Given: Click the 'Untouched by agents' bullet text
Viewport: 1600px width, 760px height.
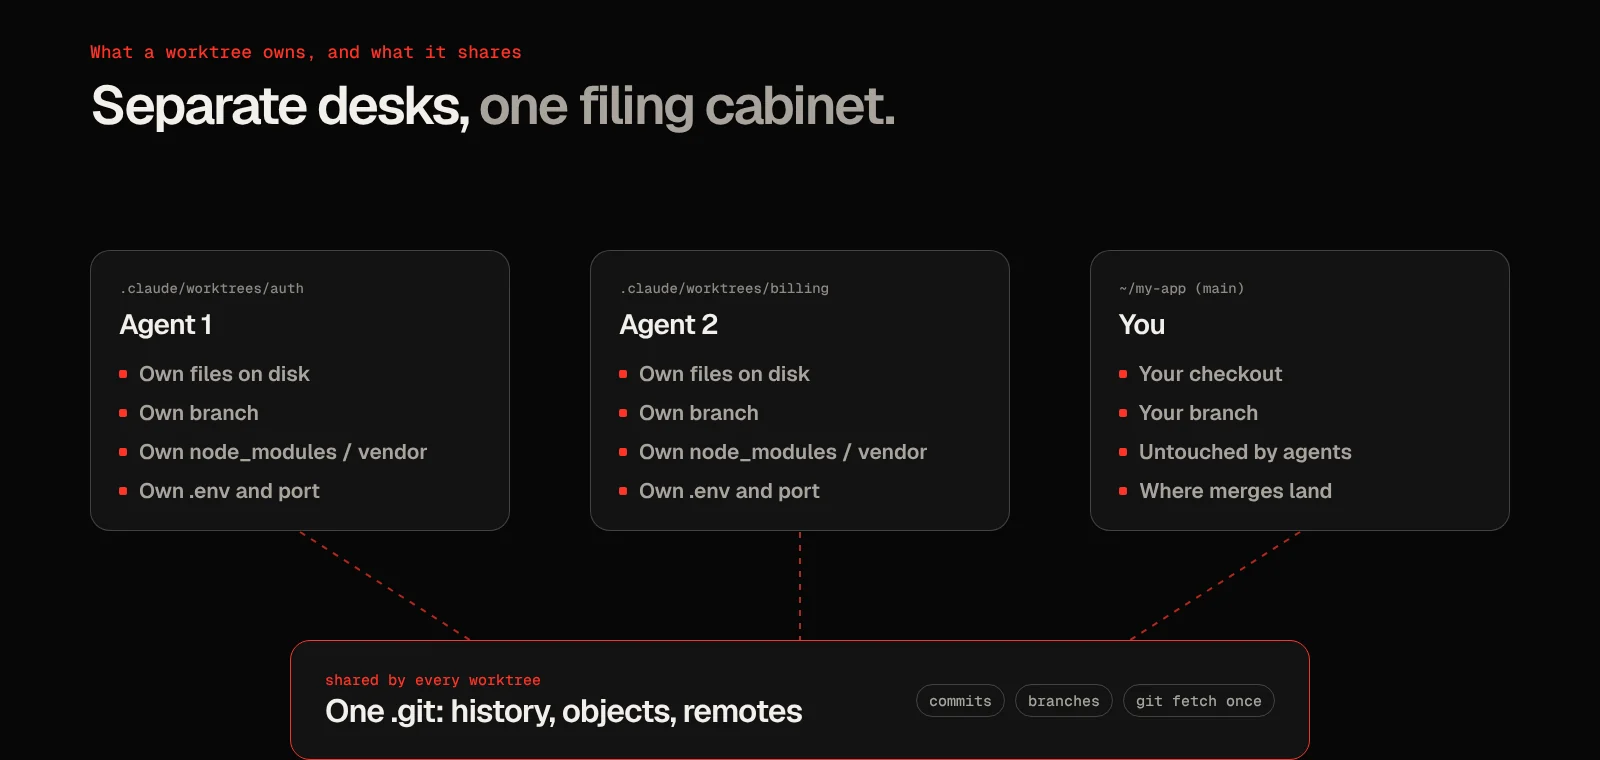Looking at the screenshot, I should click(1245, 452).
